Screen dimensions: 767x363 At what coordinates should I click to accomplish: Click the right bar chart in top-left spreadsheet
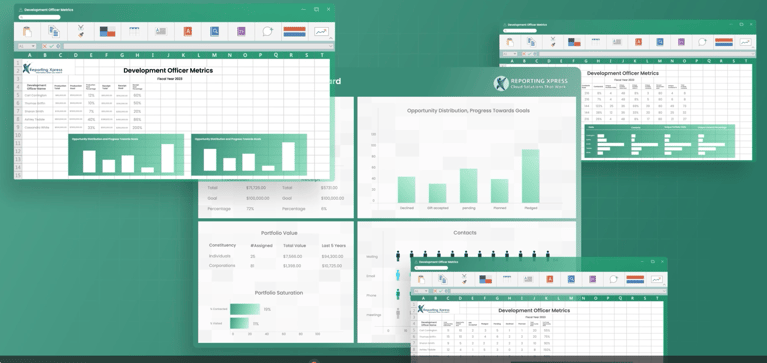pos(249,155)
